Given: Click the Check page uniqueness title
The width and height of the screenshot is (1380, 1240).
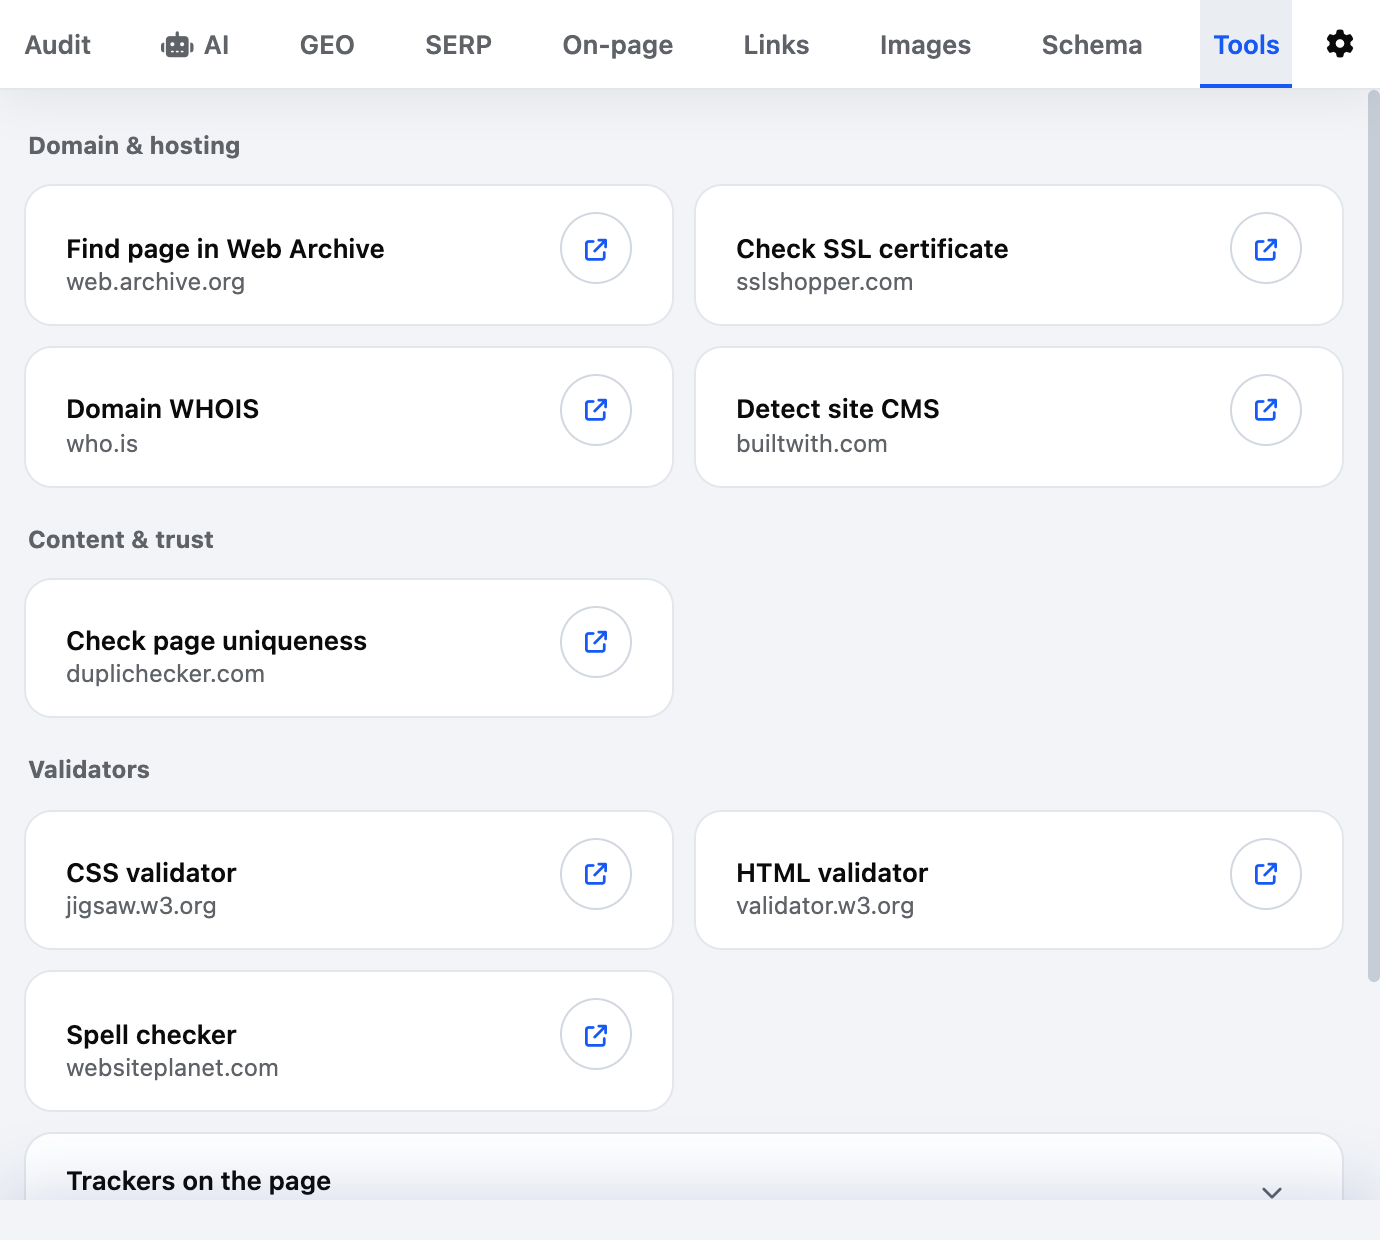Looking at the screenshot, I should (216, 641).
